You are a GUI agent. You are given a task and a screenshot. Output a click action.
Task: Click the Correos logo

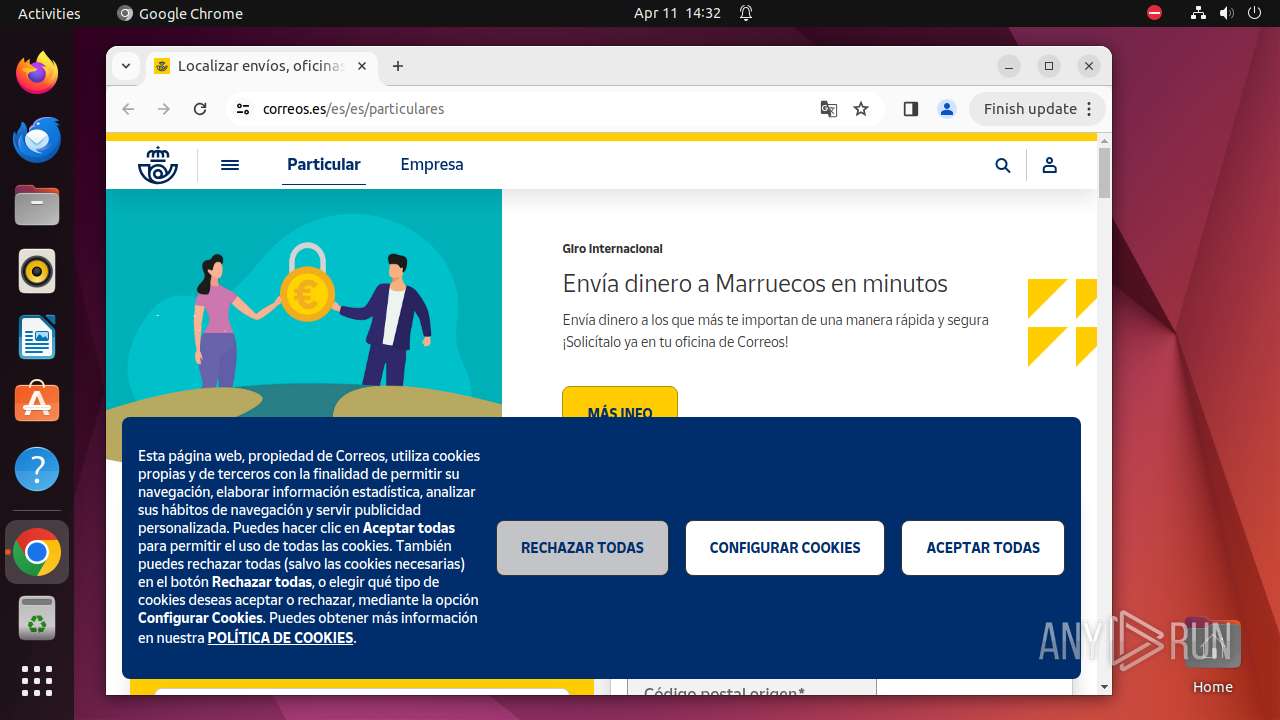pyautogui.click(x=158, y=165)
